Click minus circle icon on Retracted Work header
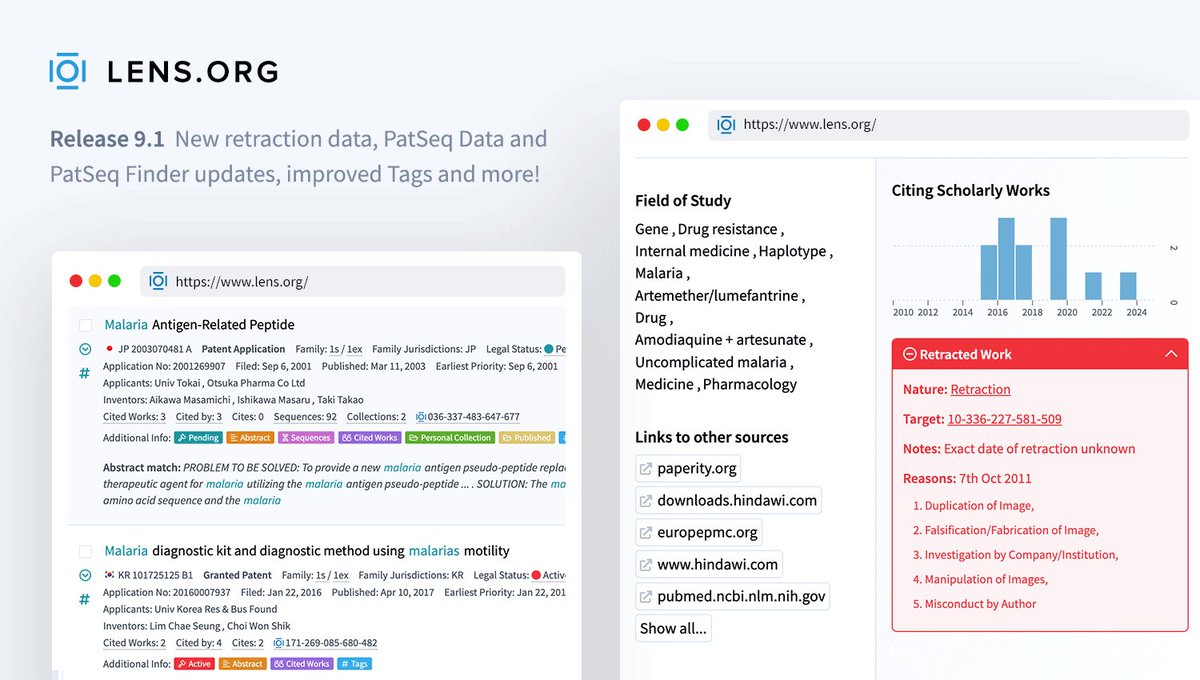Viewport: 1200px width, 680px height. pos(909,354)
